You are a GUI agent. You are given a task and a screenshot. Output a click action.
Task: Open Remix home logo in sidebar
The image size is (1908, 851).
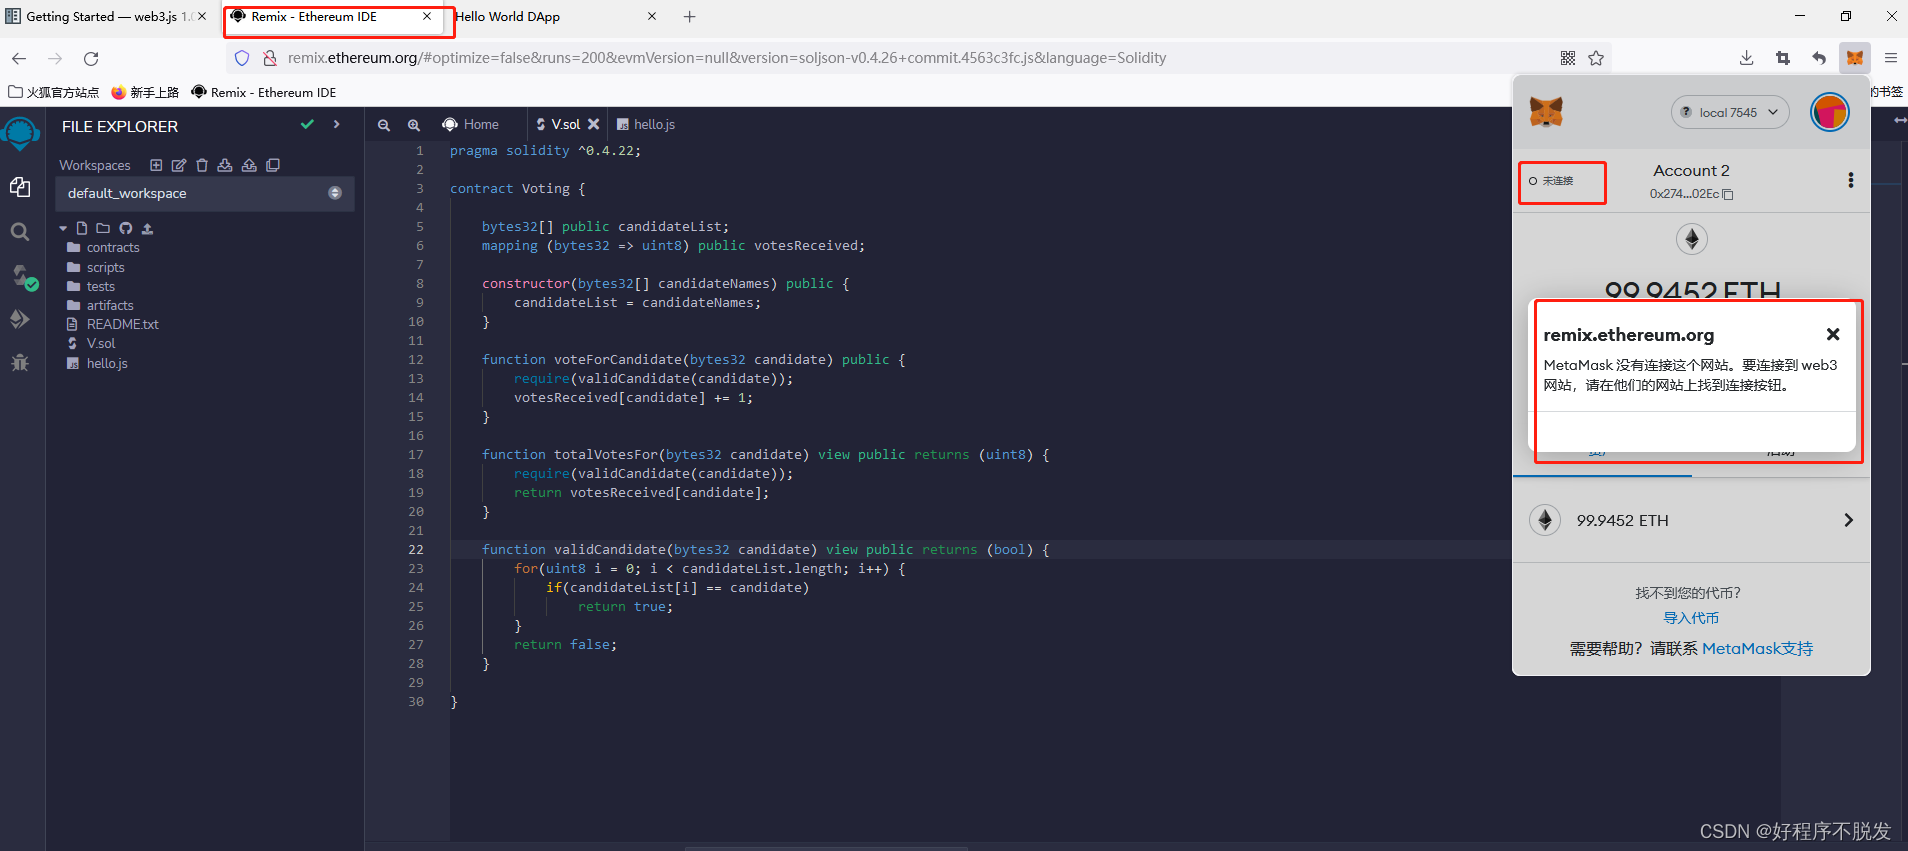tap(21, 133)
